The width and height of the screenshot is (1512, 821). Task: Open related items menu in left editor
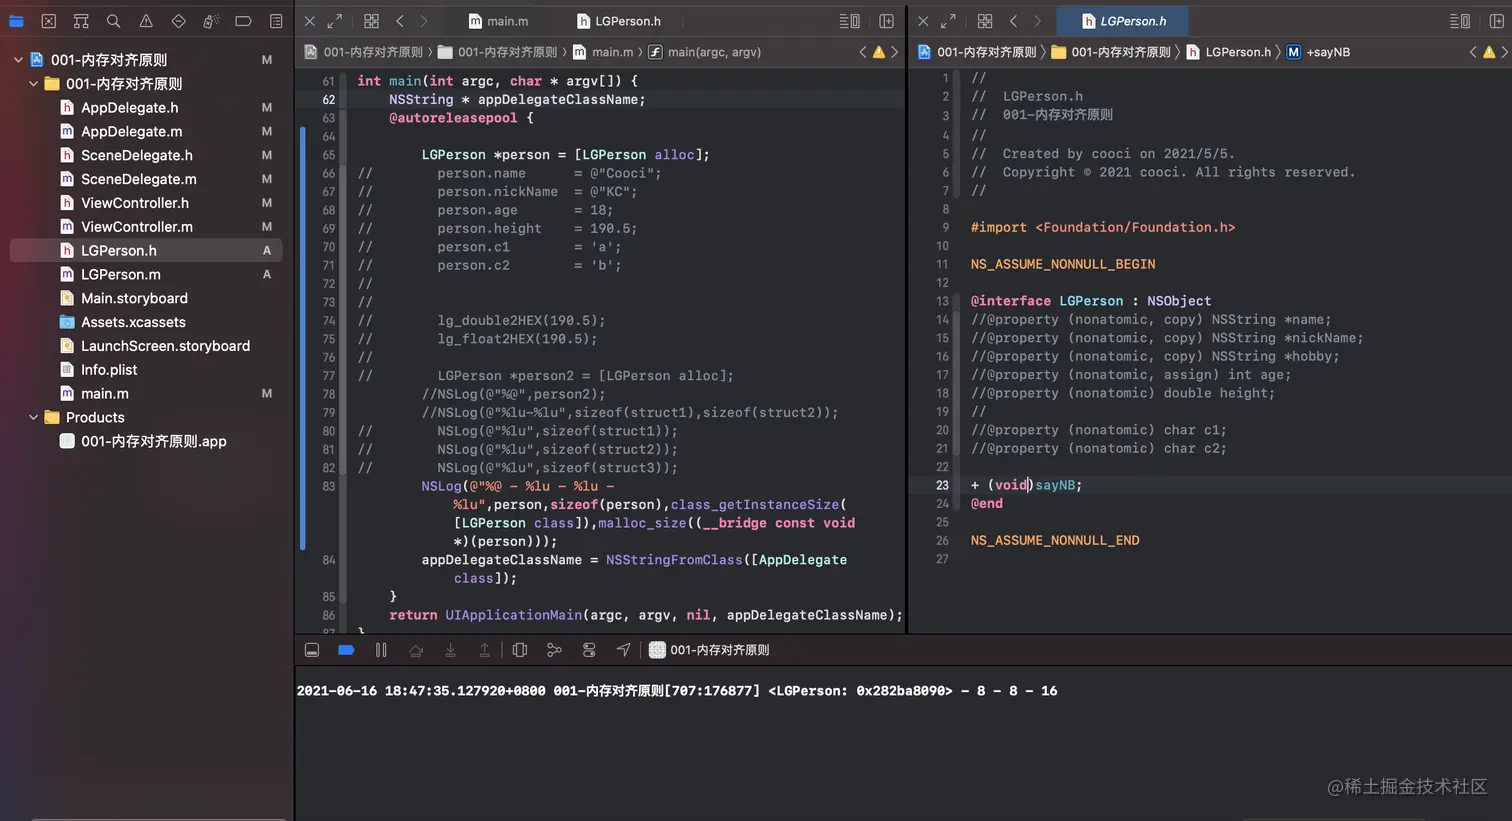point(371,21)
